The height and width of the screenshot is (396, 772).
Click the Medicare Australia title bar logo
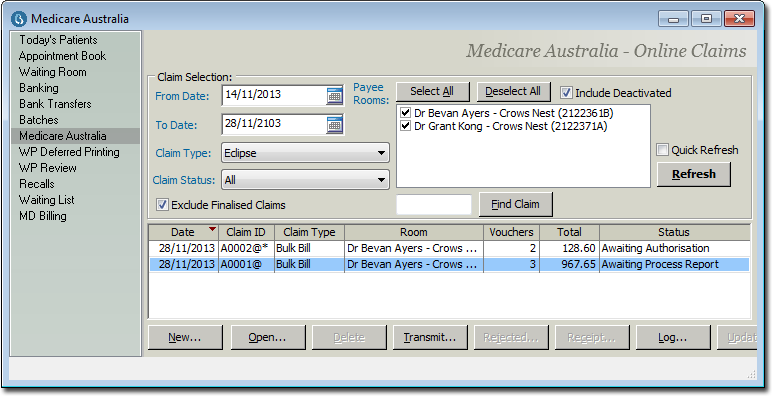pos(19,19)
